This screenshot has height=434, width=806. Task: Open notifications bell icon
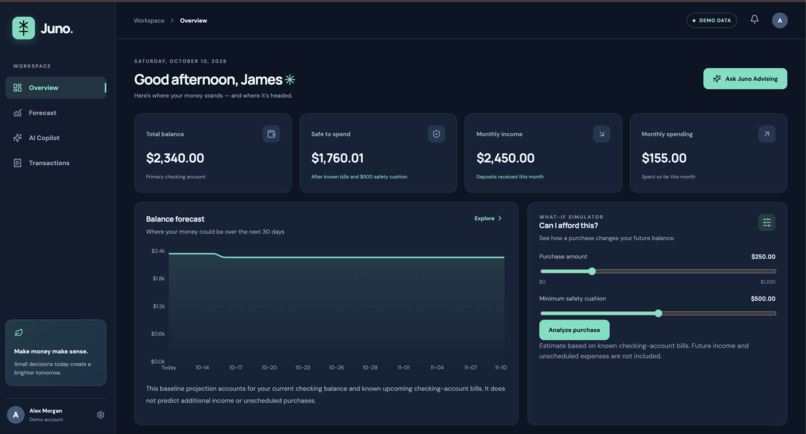(754, 20)
